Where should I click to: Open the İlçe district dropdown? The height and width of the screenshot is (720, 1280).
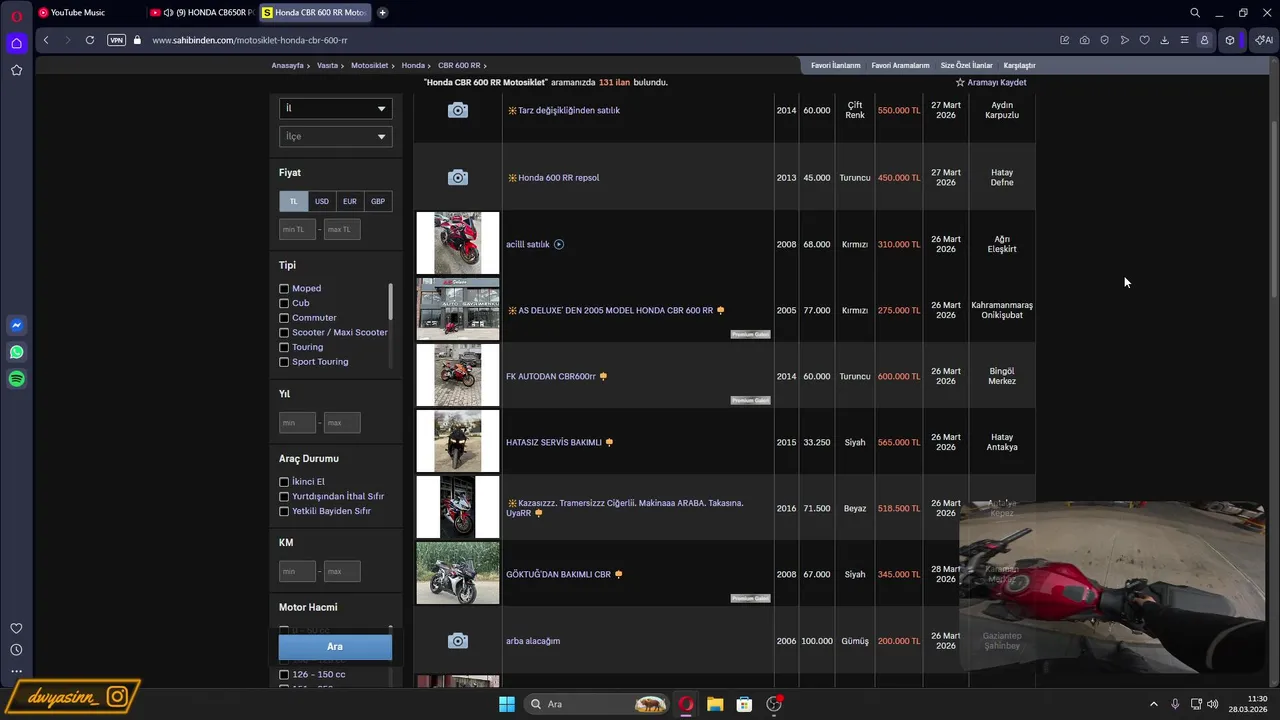(x=335, y=136)
